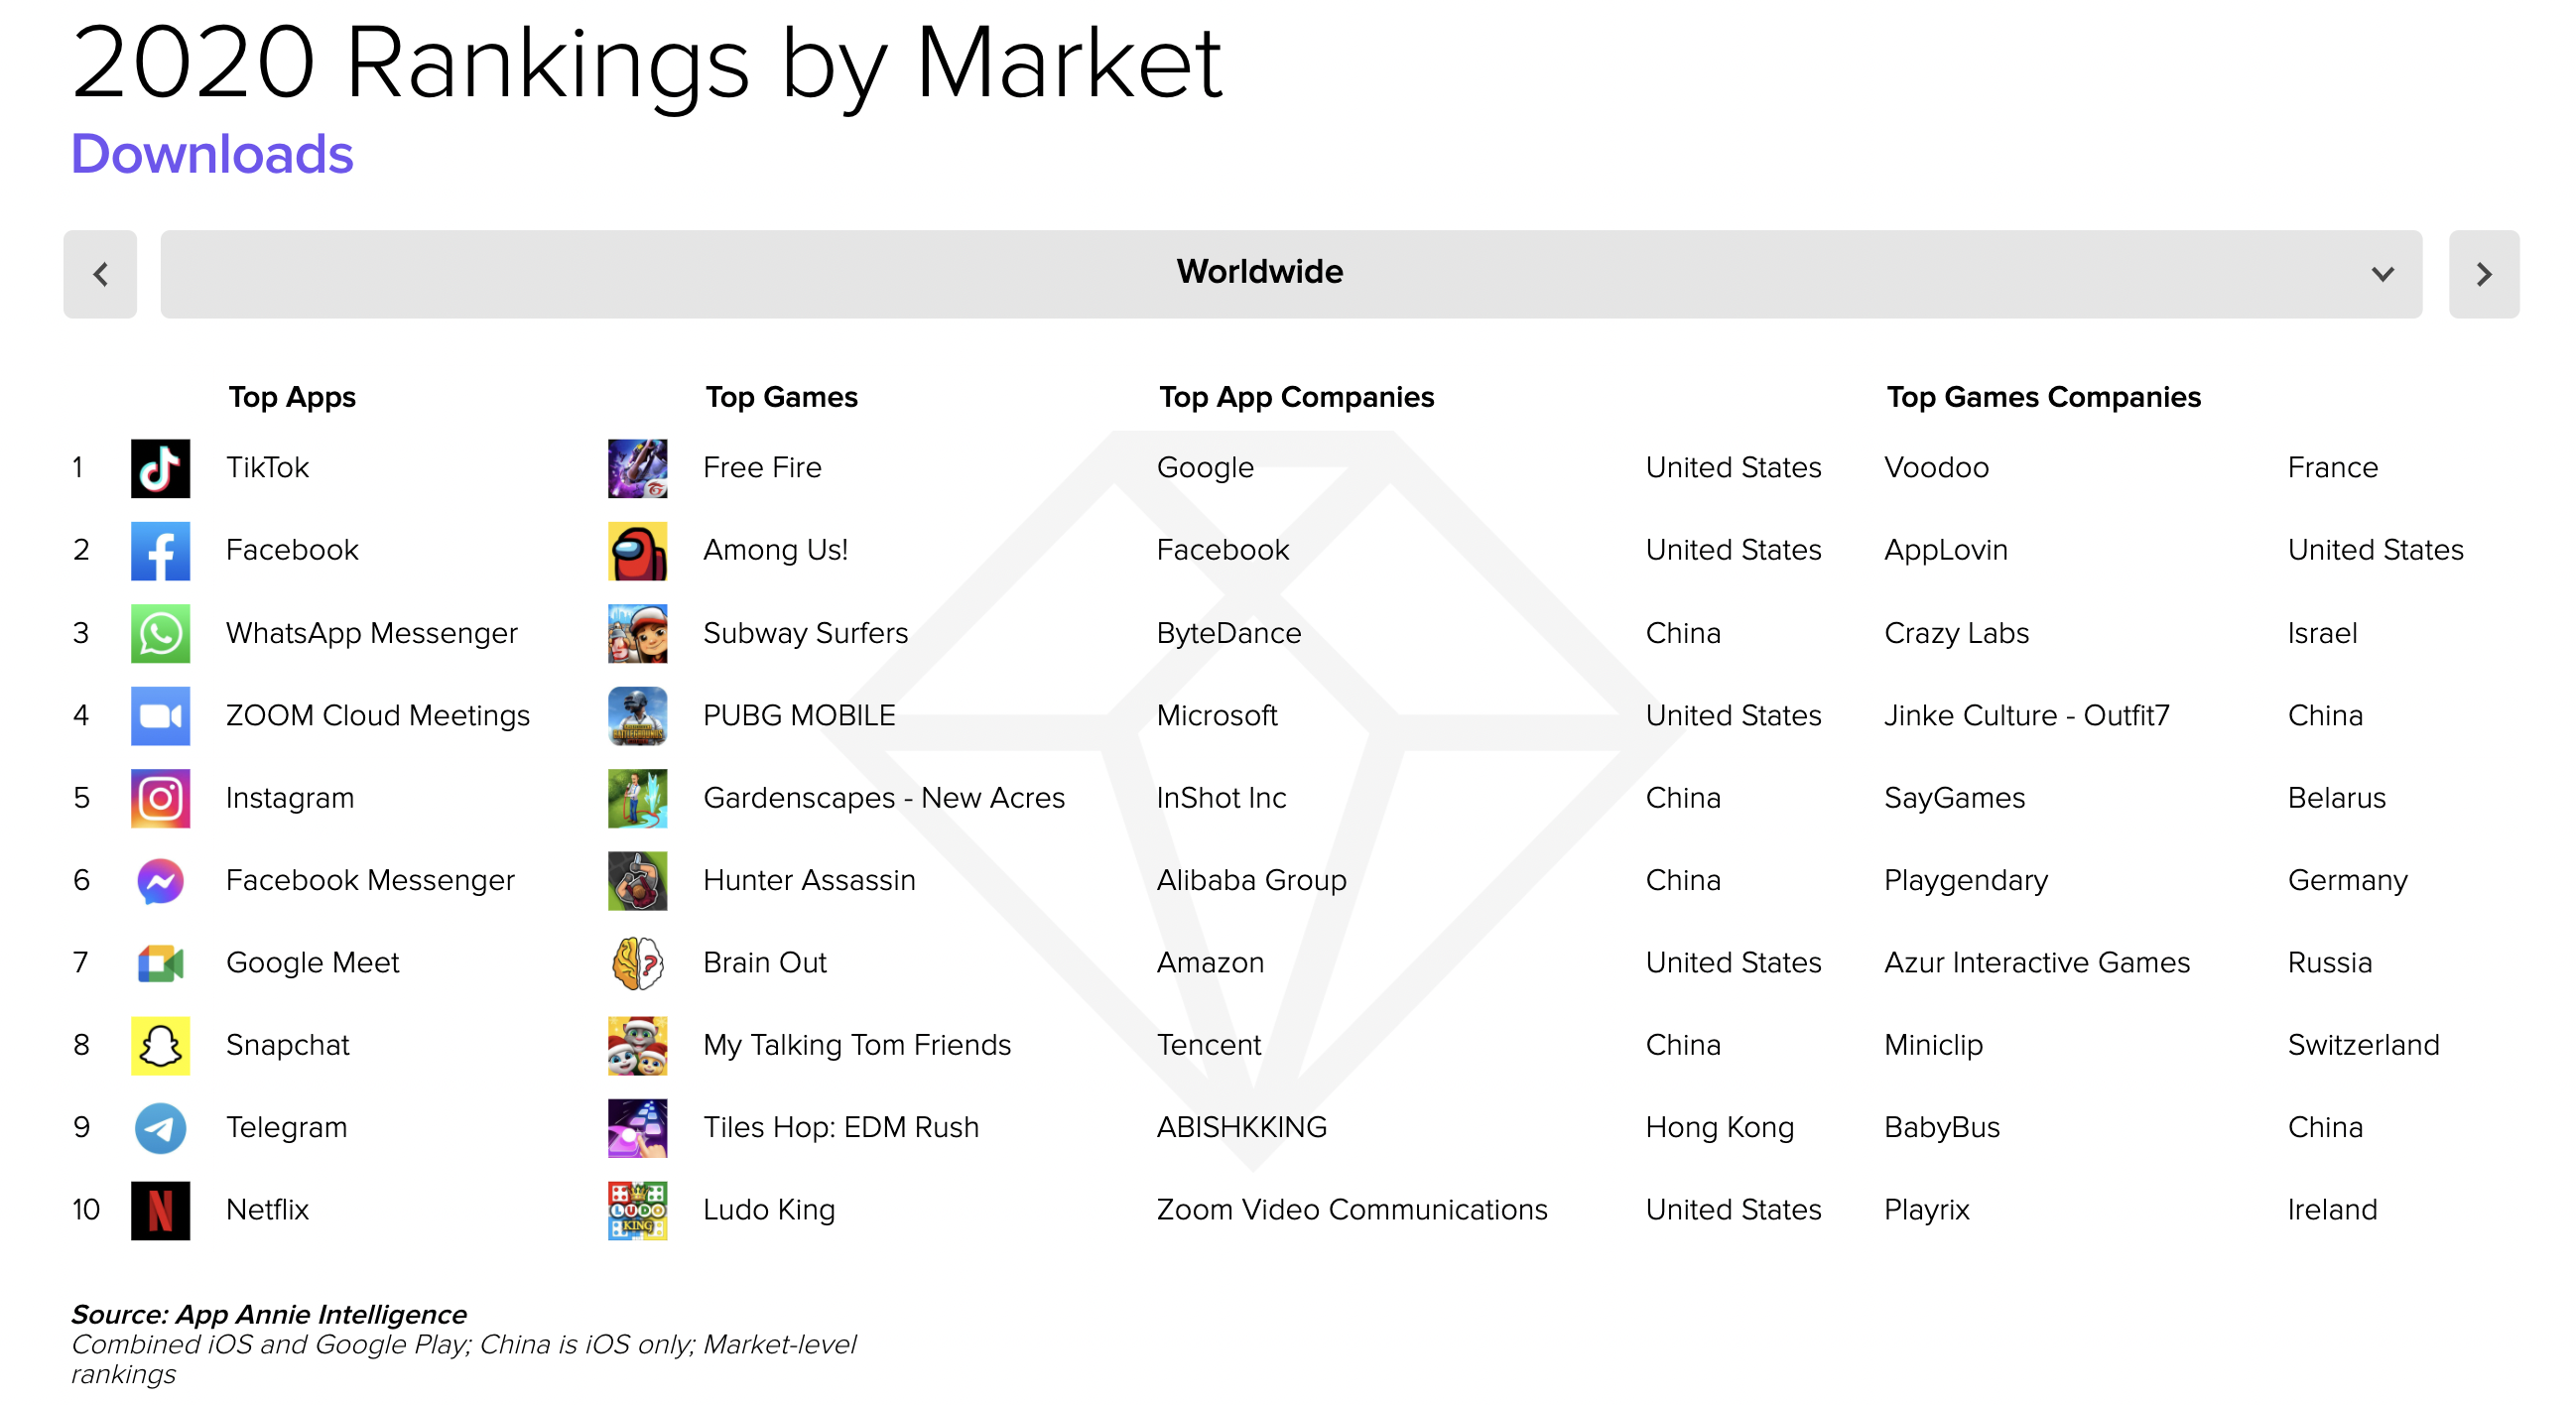Click the Among Us! game icon
The width and height of the screenshot is (2576, 1405).
click(638, 551)
